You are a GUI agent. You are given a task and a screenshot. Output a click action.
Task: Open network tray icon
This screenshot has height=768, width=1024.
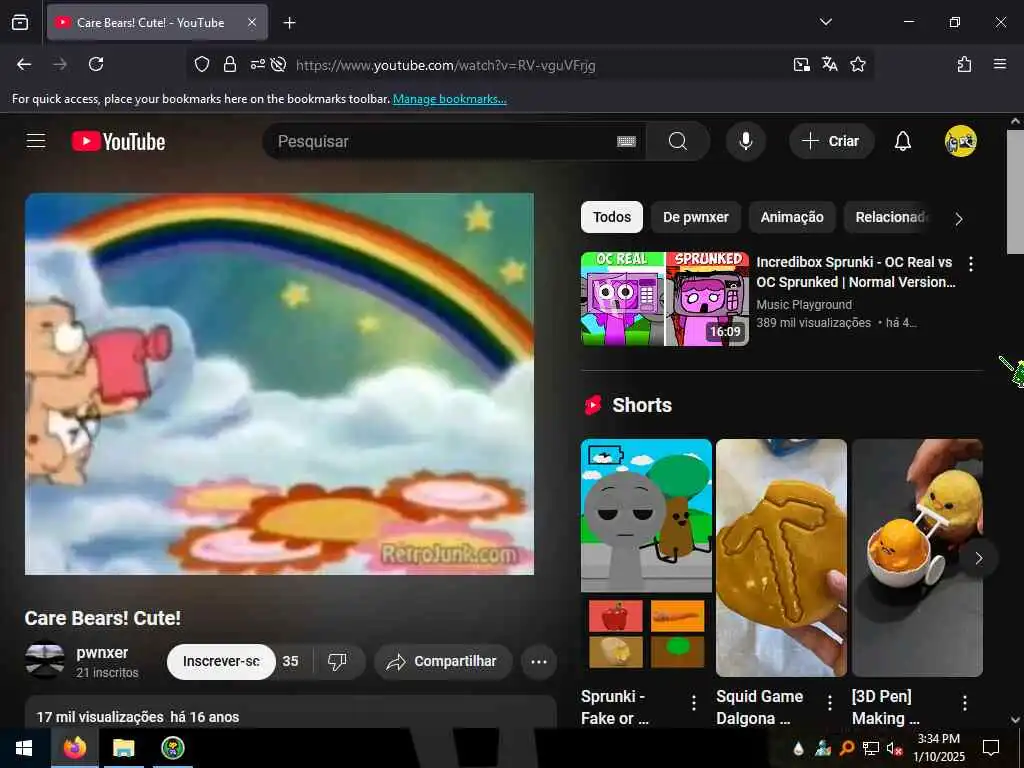tap(870, 748)
